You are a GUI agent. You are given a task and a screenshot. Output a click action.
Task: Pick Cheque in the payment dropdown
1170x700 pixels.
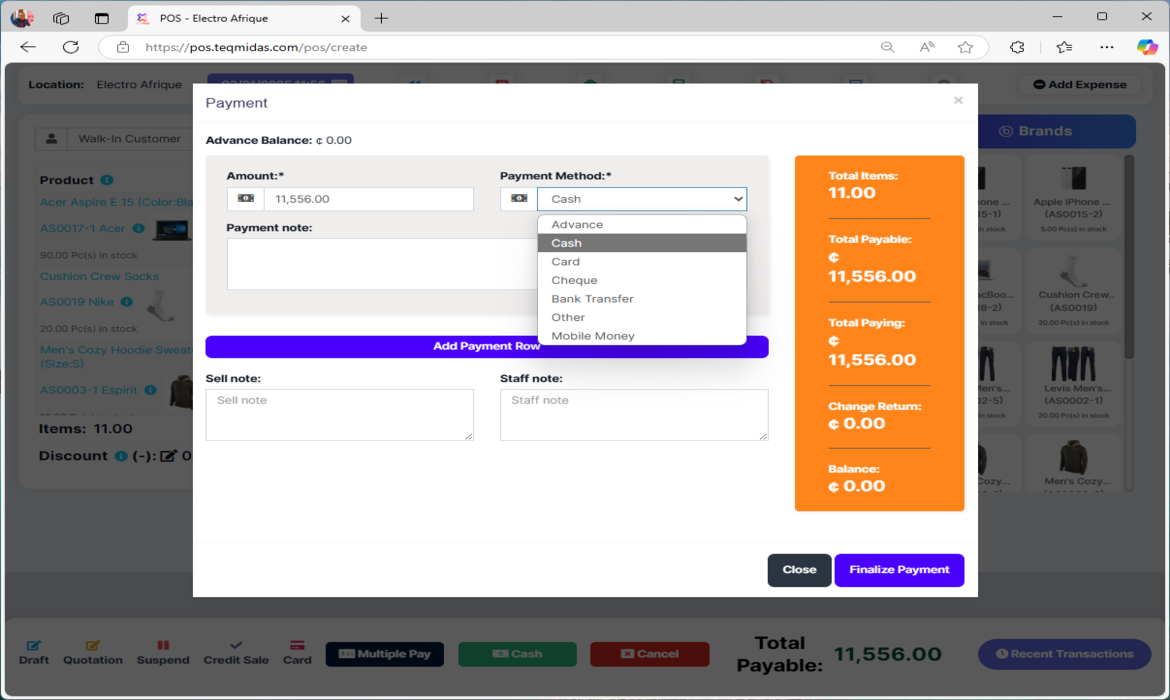coord(574,280)
